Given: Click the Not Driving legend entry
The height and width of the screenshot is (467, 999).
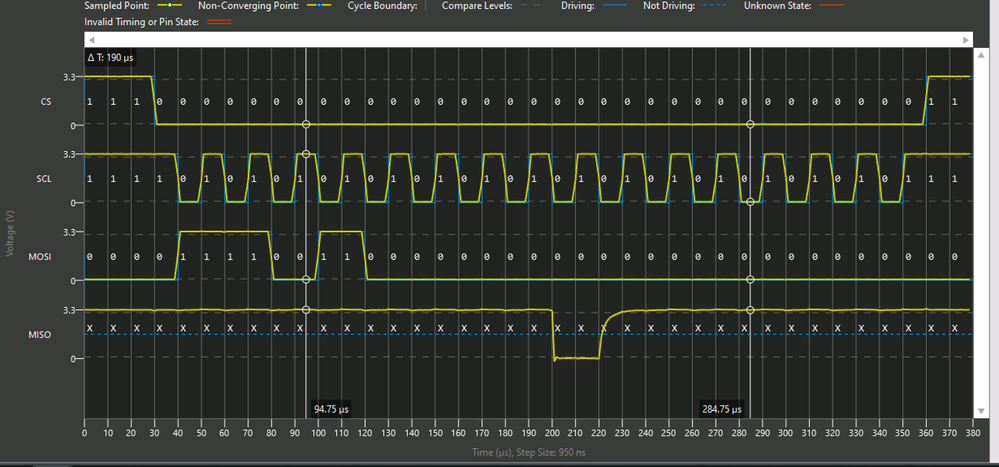Looking at the screenshot, I should coord(685,6).
